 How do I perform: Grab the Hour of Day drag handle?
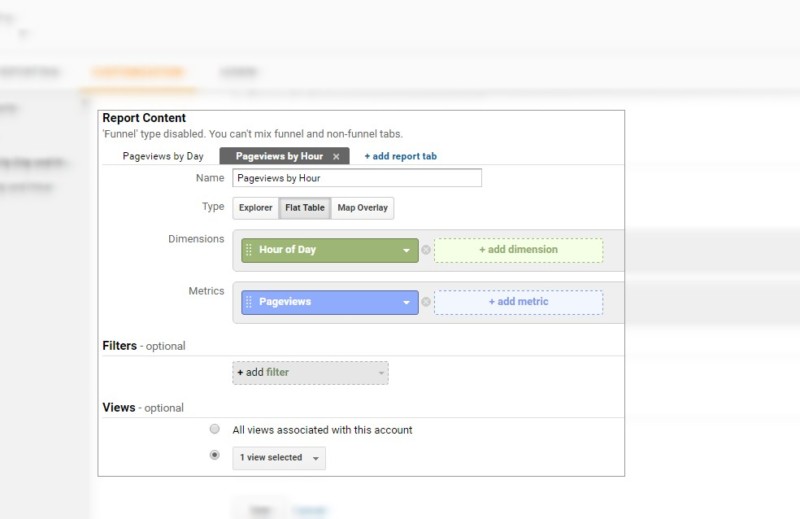click(x=249, y=250)
